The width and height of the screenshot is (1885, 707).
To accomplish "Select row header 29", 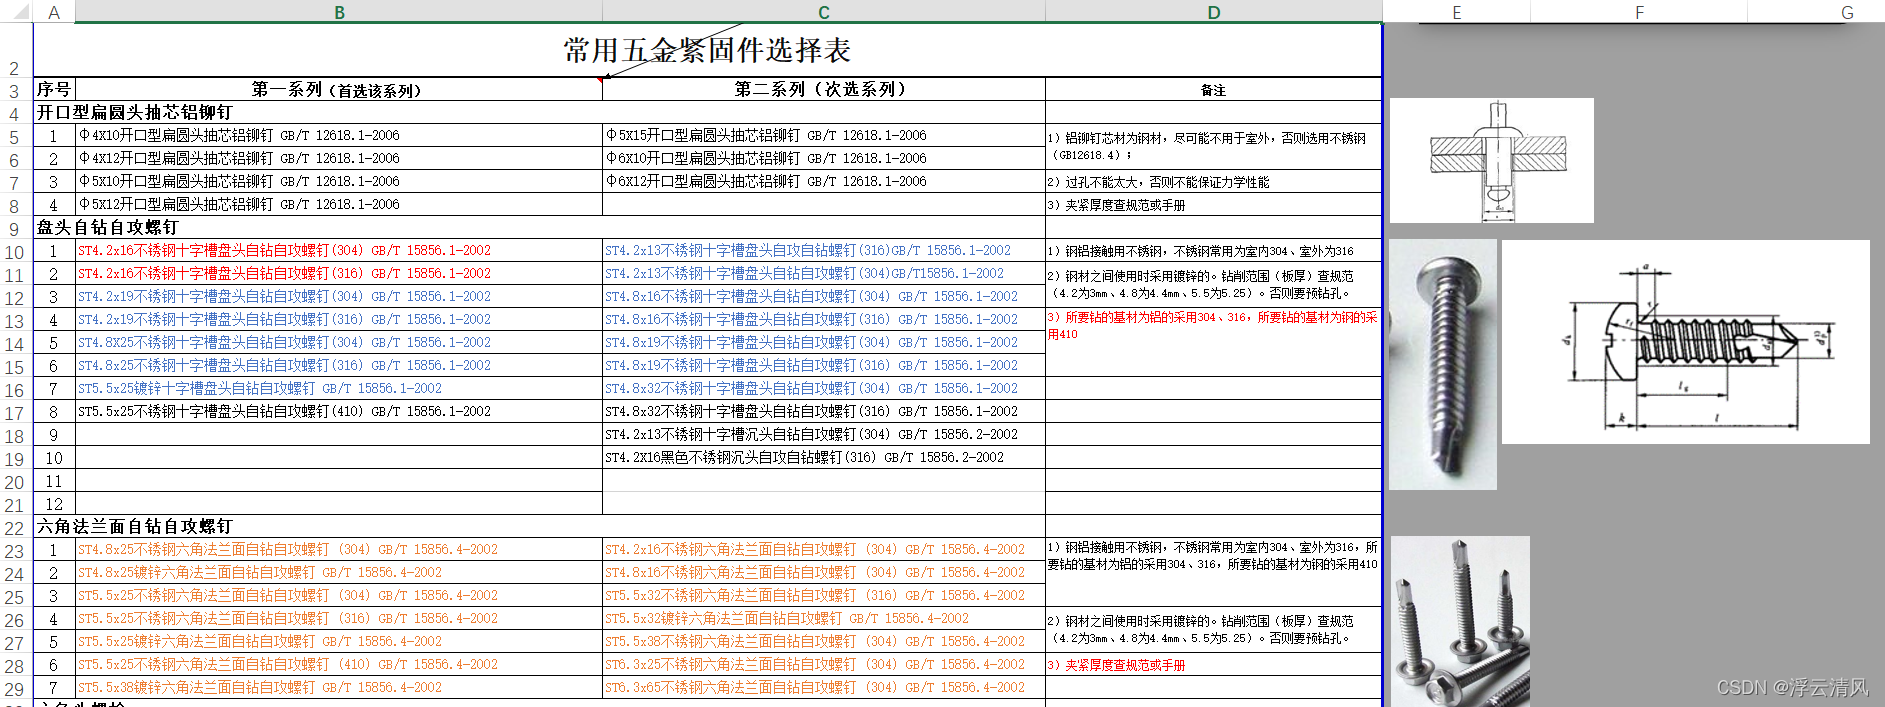I will 14,689.
